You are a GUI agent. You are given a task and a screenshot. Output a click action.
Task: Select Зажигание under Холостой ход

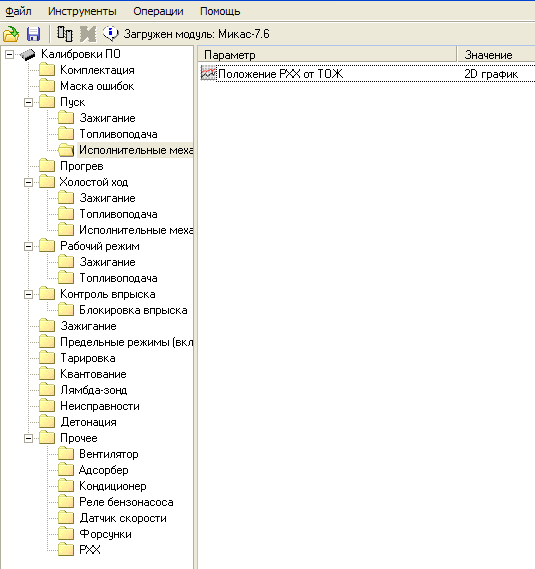107,198
